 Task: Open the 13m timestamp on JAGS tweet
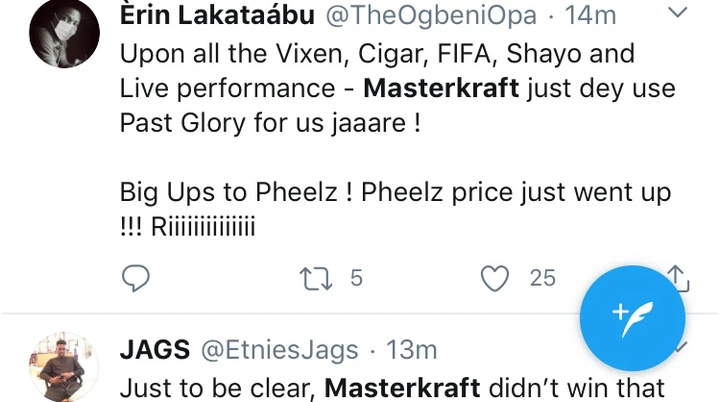point(412,350)
